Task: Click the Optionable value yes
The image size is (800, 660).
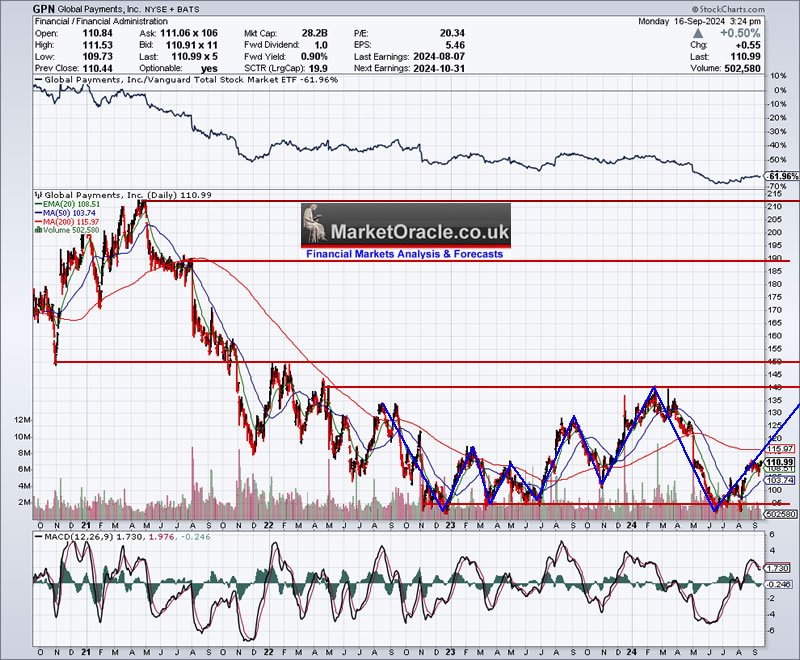Action: point(209,68)
